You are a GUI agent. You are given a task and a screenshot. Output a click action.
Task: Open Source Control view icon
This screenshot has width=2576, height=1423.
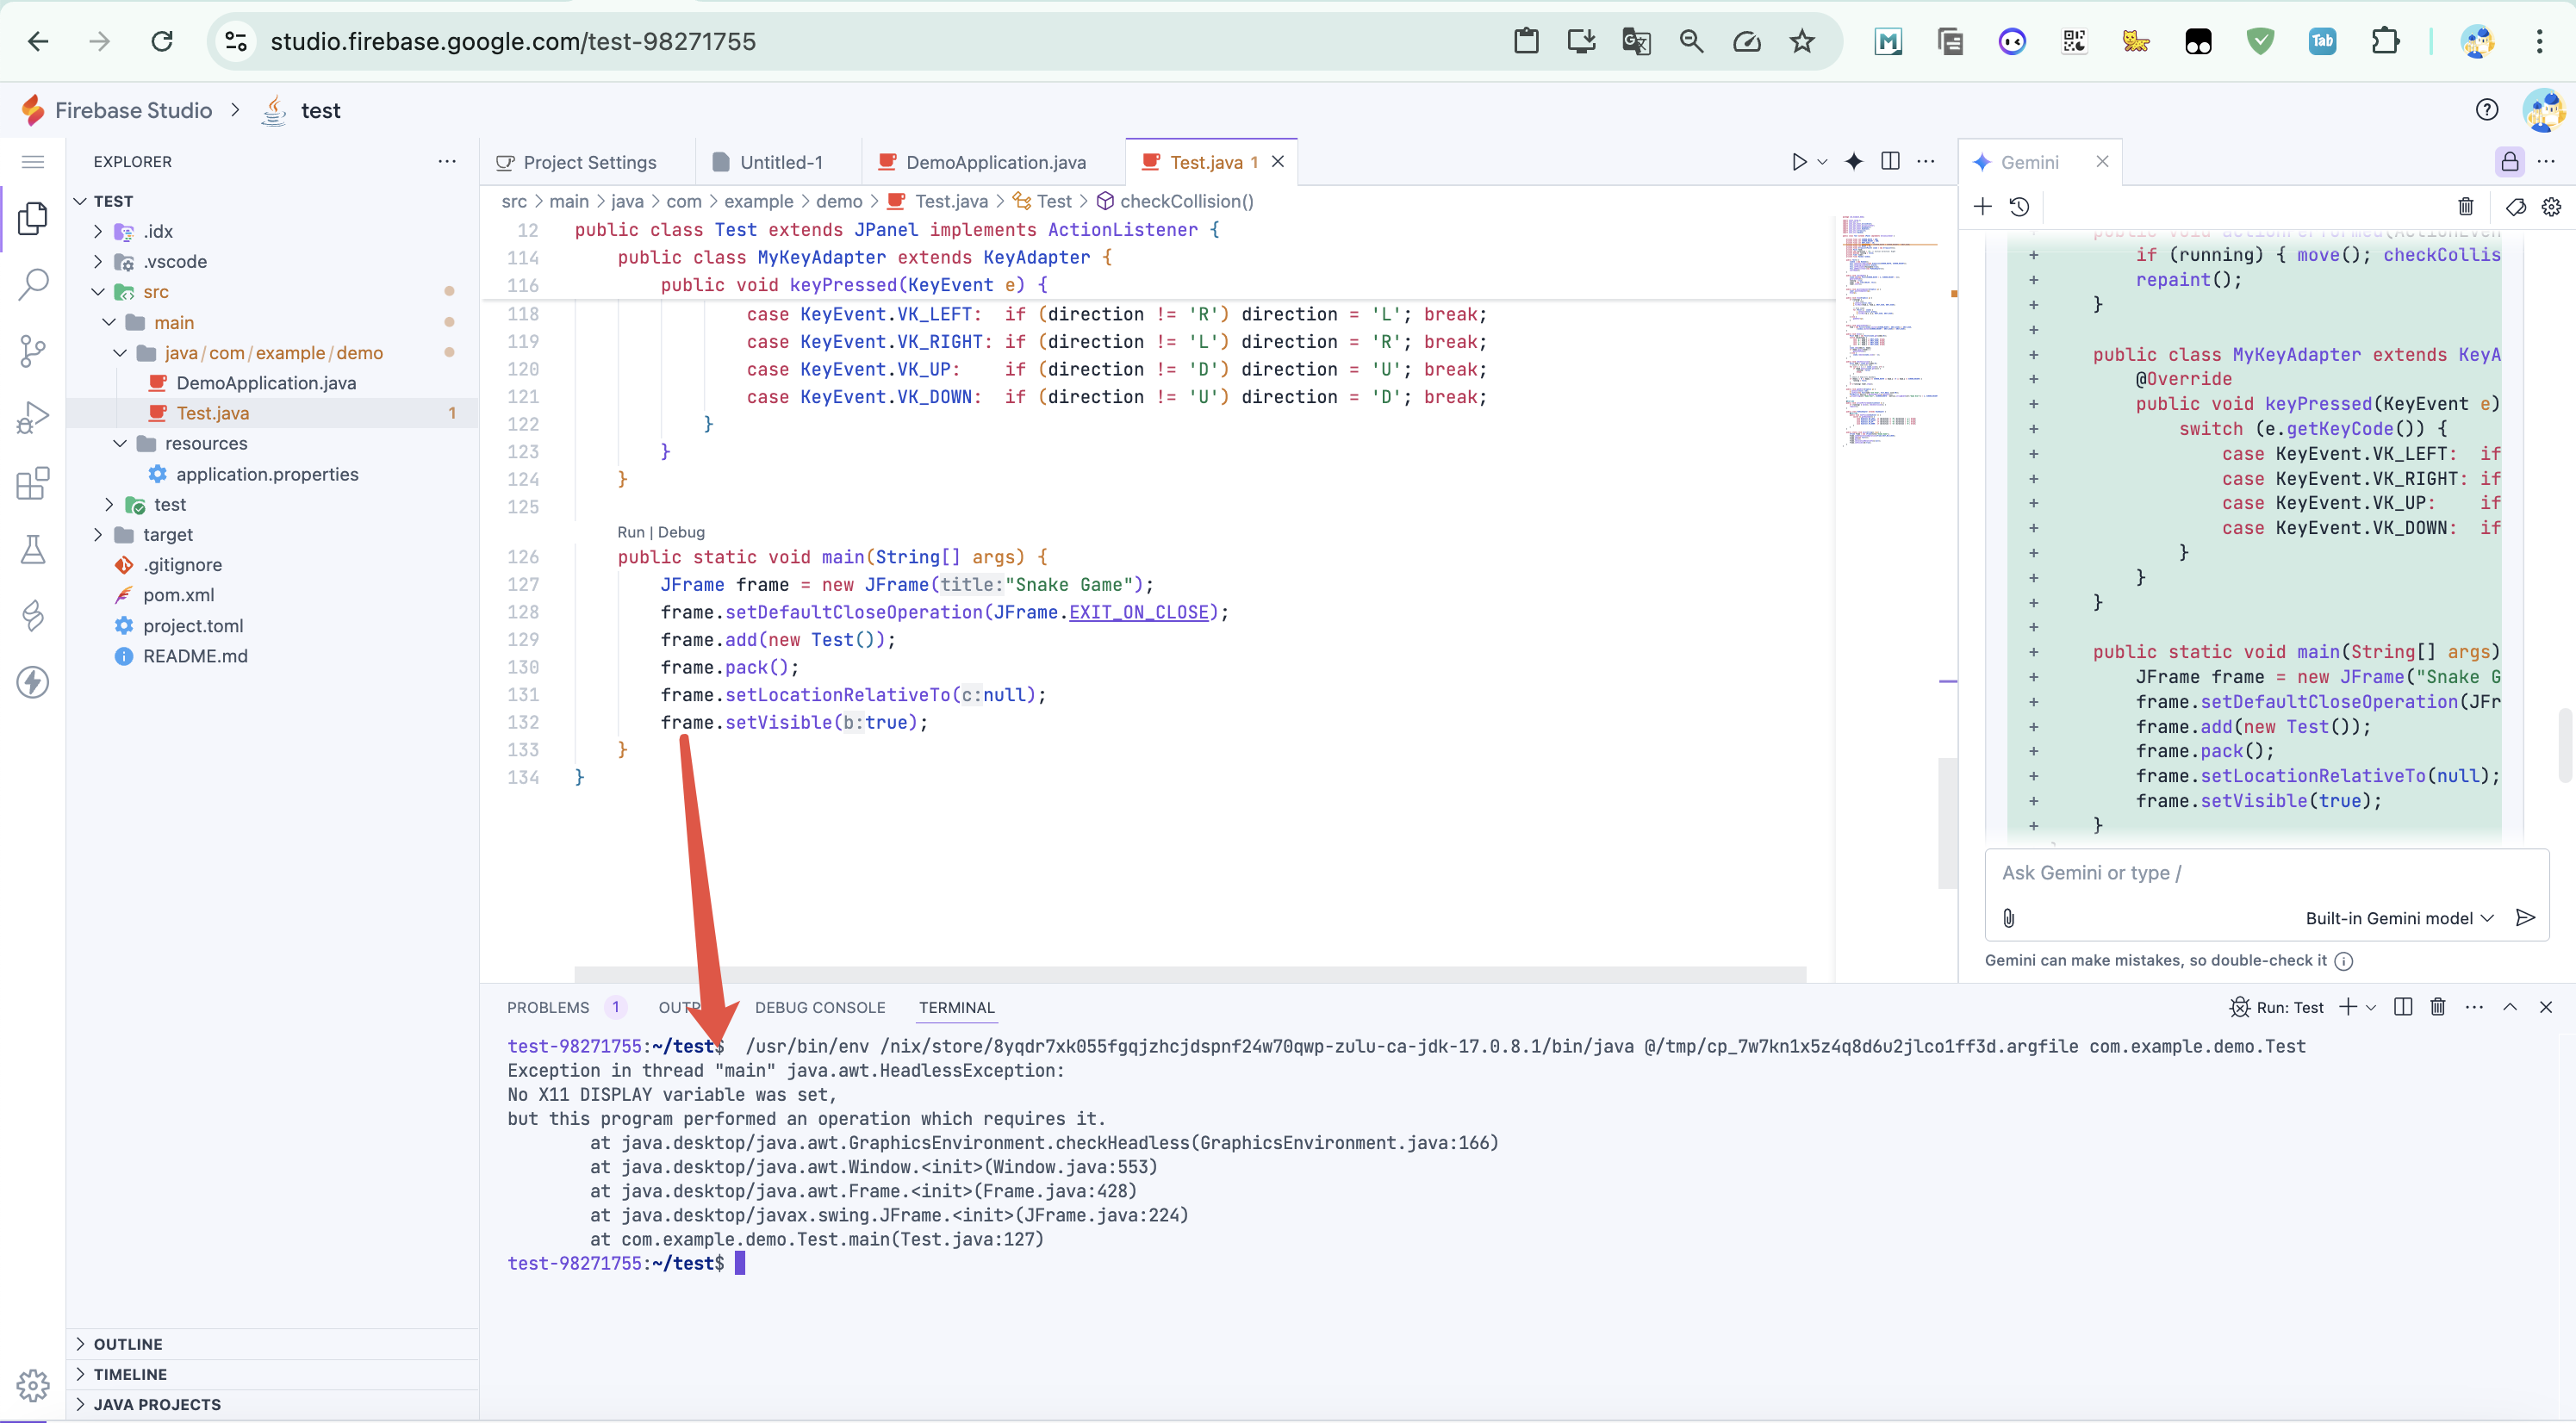tap(33, 351)
